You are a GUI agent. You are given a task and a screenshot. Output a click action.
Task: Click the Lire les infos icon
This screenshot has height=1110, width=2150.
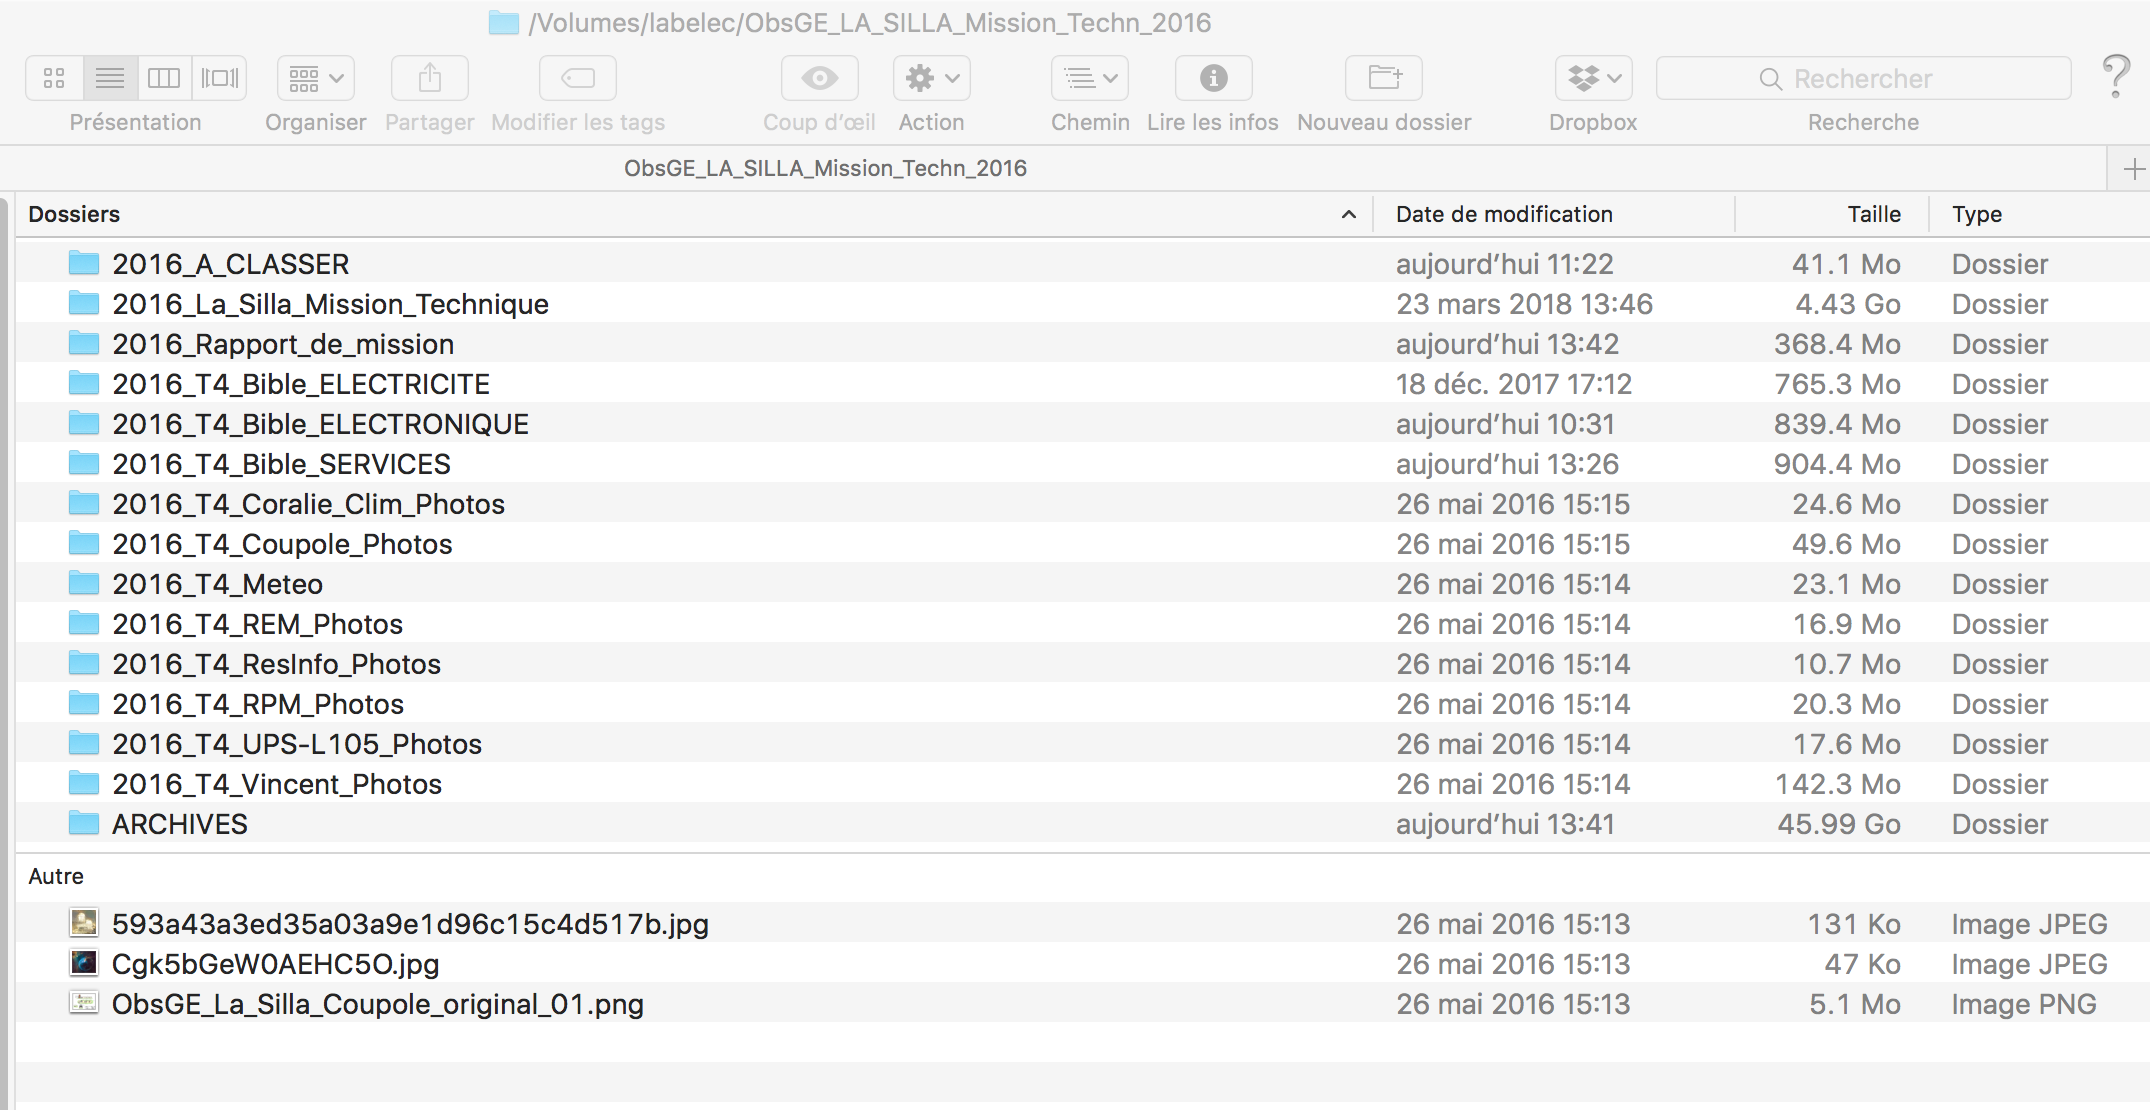(1213, 78)
